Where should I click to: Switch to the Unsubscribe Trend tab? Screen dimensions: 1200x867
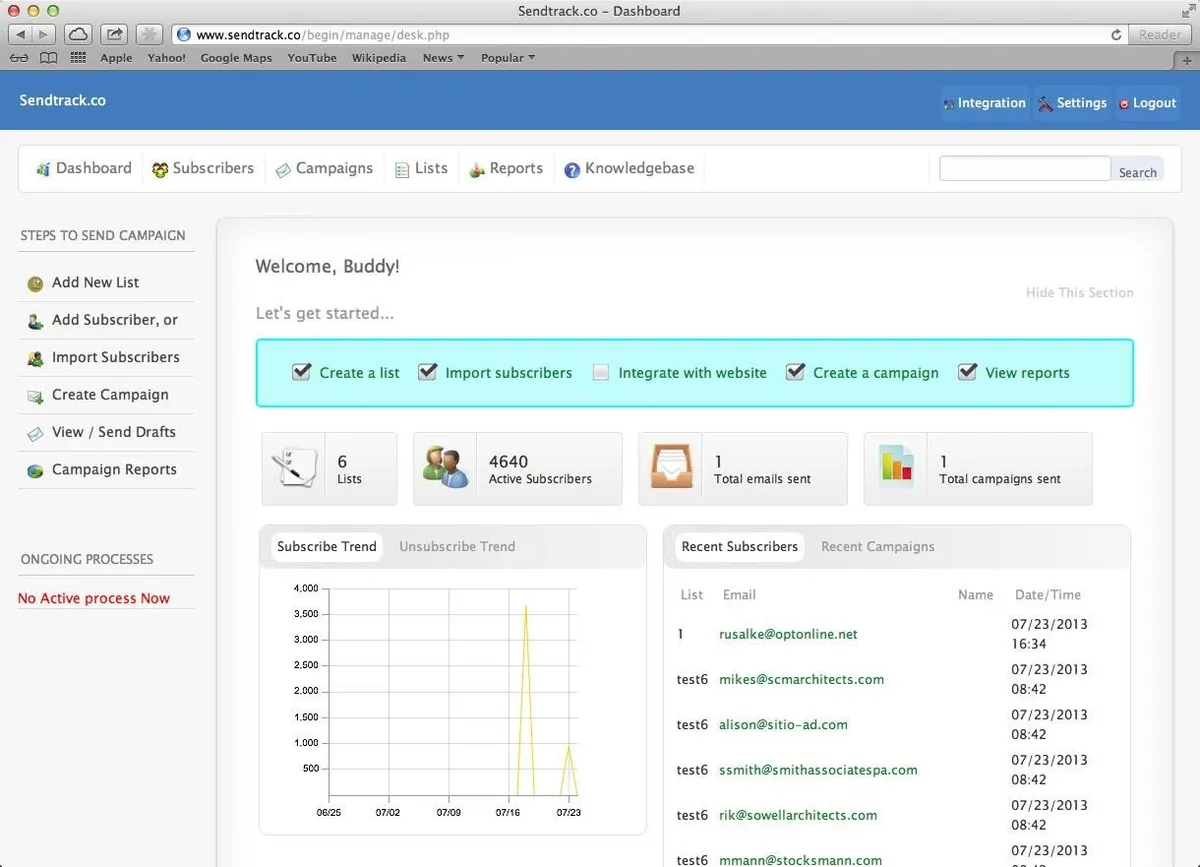(457, 547)
